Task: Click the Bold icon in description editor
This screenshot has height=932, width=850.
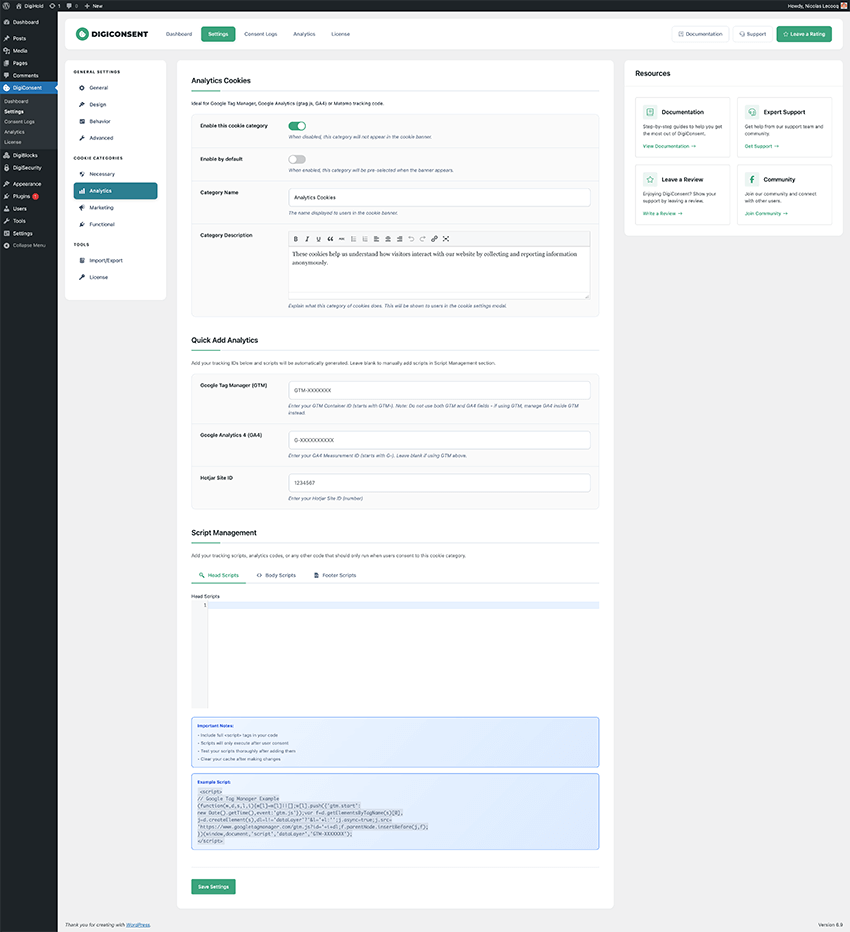Action: click(295, 239)
